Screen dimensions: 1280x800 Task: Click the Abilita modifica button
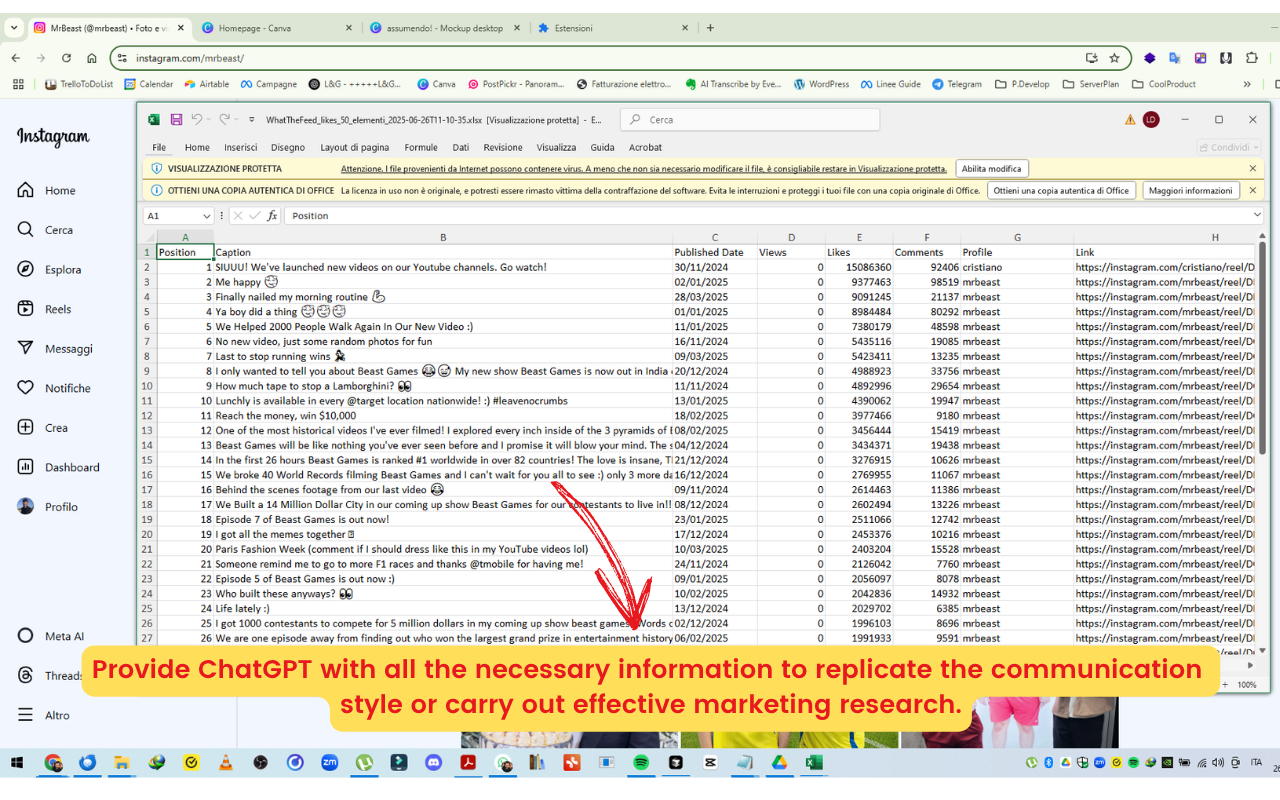pyautogui.click(x=992, y=169)
